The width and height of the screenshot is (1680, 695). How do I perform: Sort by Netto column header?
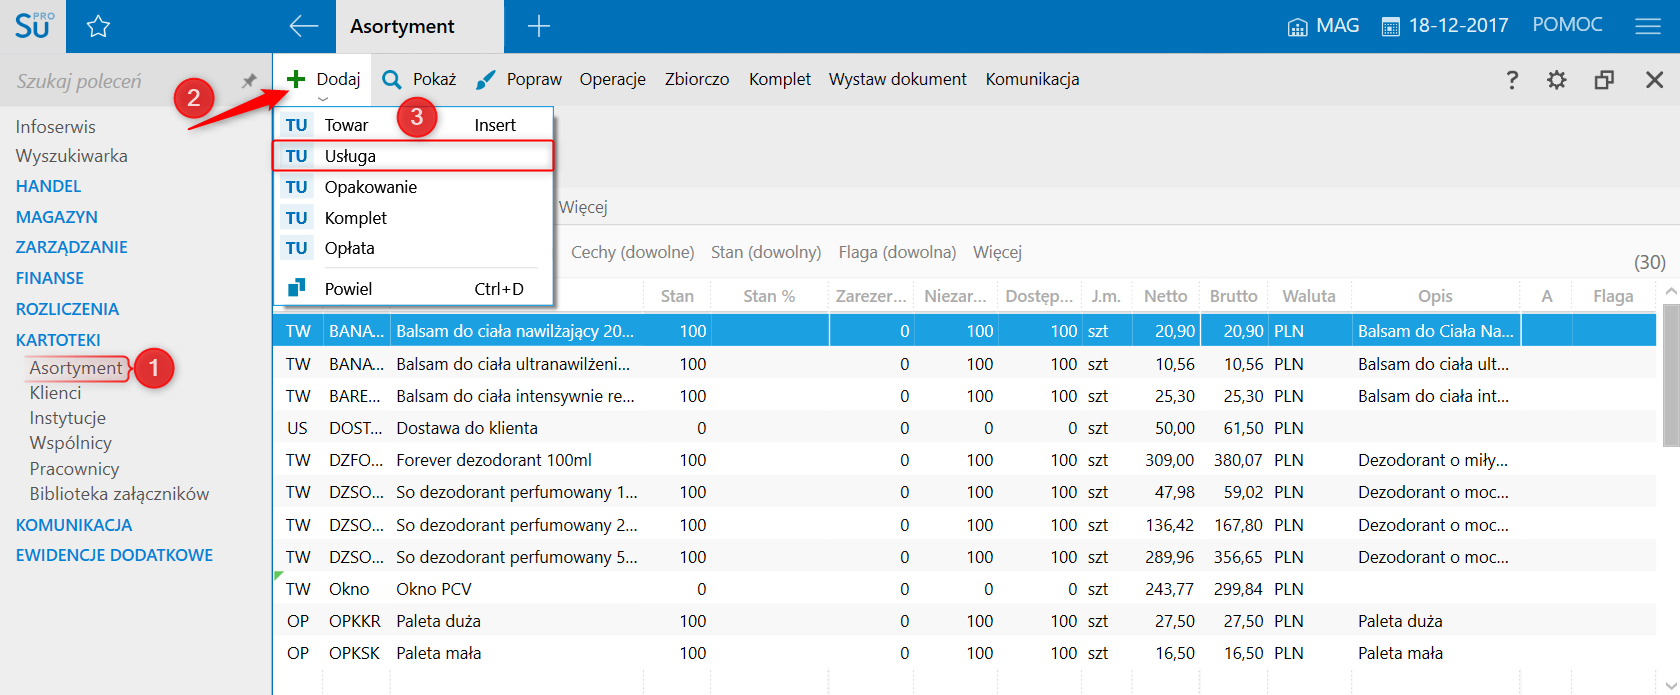(1165, 296)
